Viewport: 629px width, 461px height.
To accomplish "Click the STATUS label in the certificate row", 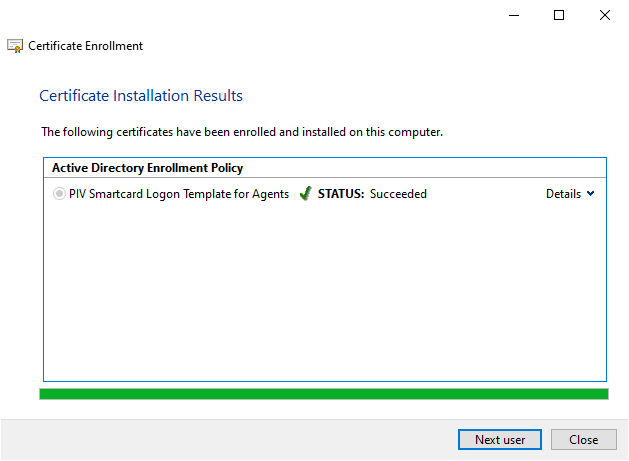I will [341, 194].
